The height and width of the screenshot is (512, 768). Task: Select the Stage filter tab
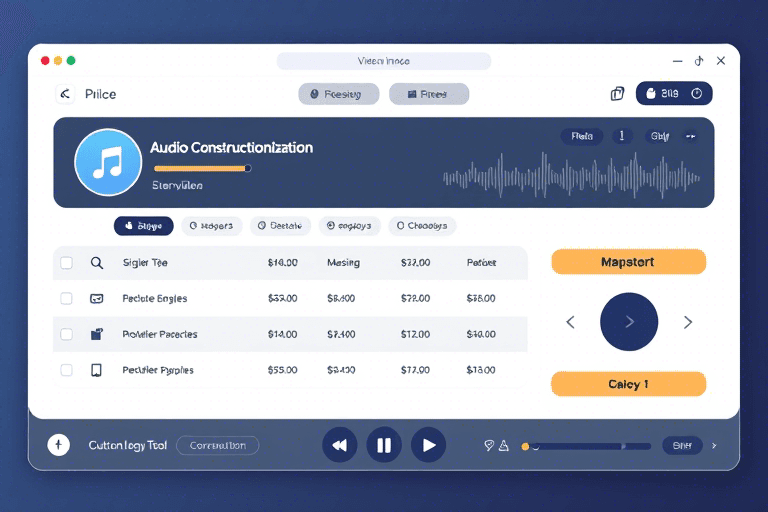[144, 226]
